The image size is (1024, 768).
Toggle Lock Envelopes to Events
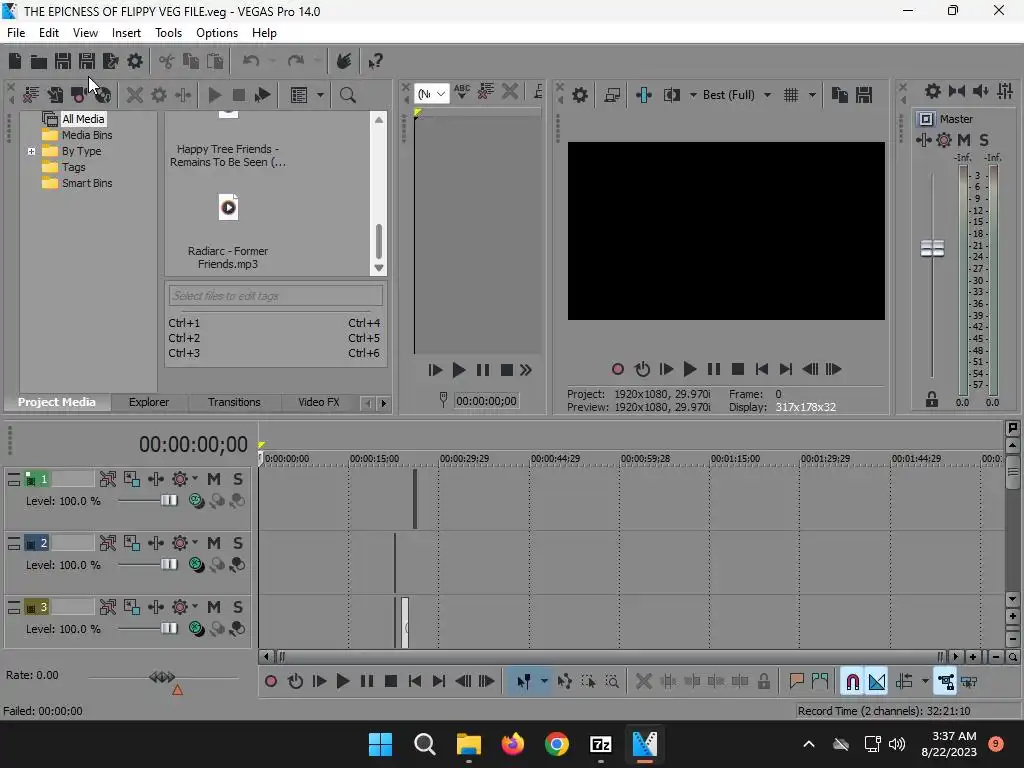click(945, 682)
